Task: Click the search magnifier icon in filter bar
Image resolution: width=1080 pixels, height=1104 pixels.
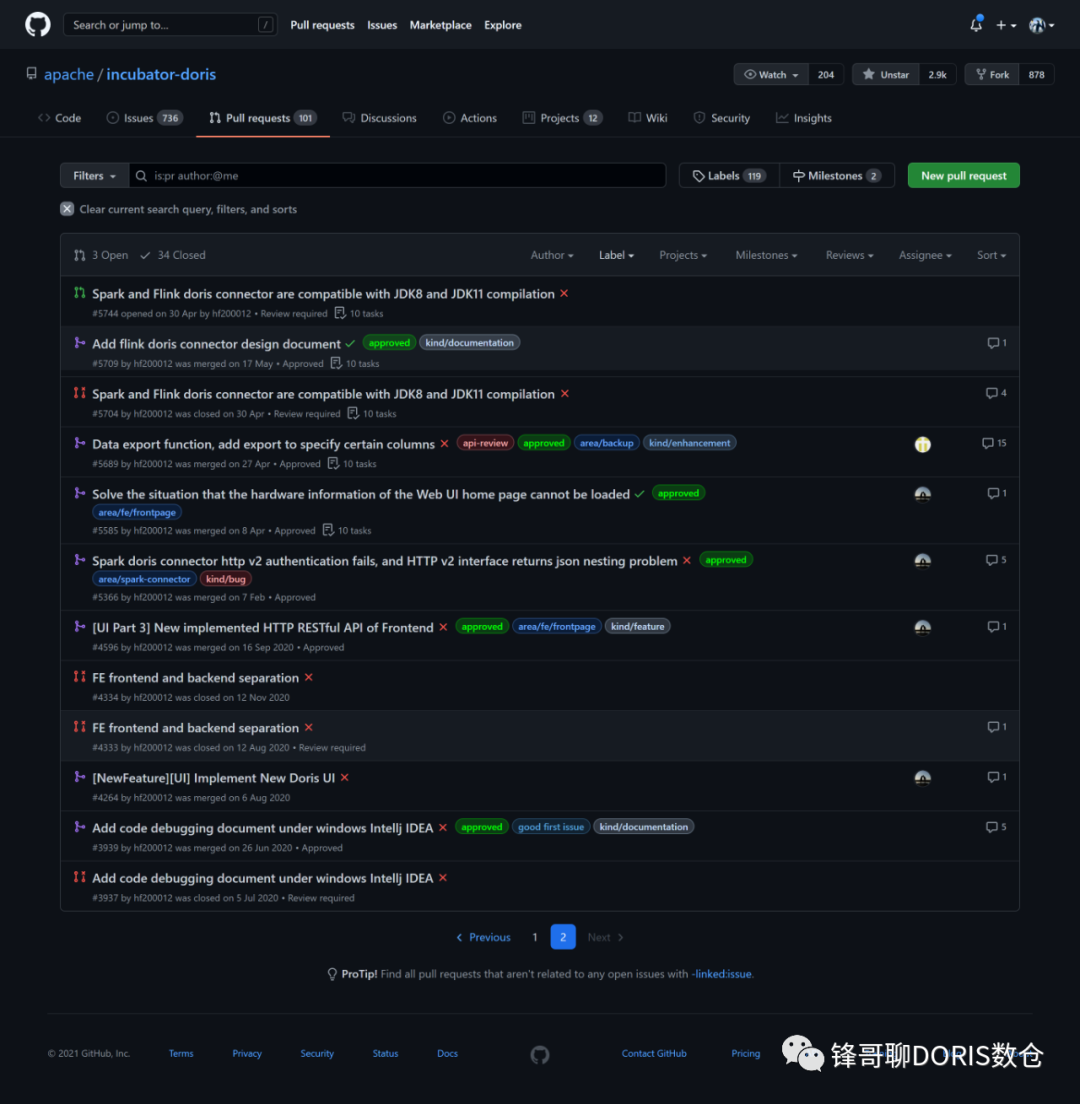Action: [x=141, y=175]
